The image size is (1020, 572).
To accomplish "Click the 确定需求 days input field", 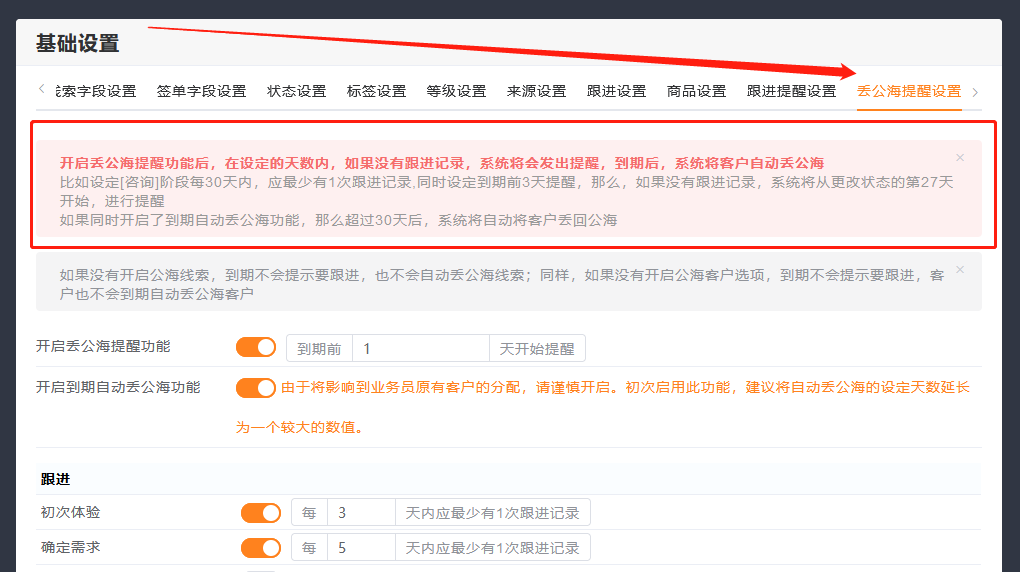I will (360, 548).
